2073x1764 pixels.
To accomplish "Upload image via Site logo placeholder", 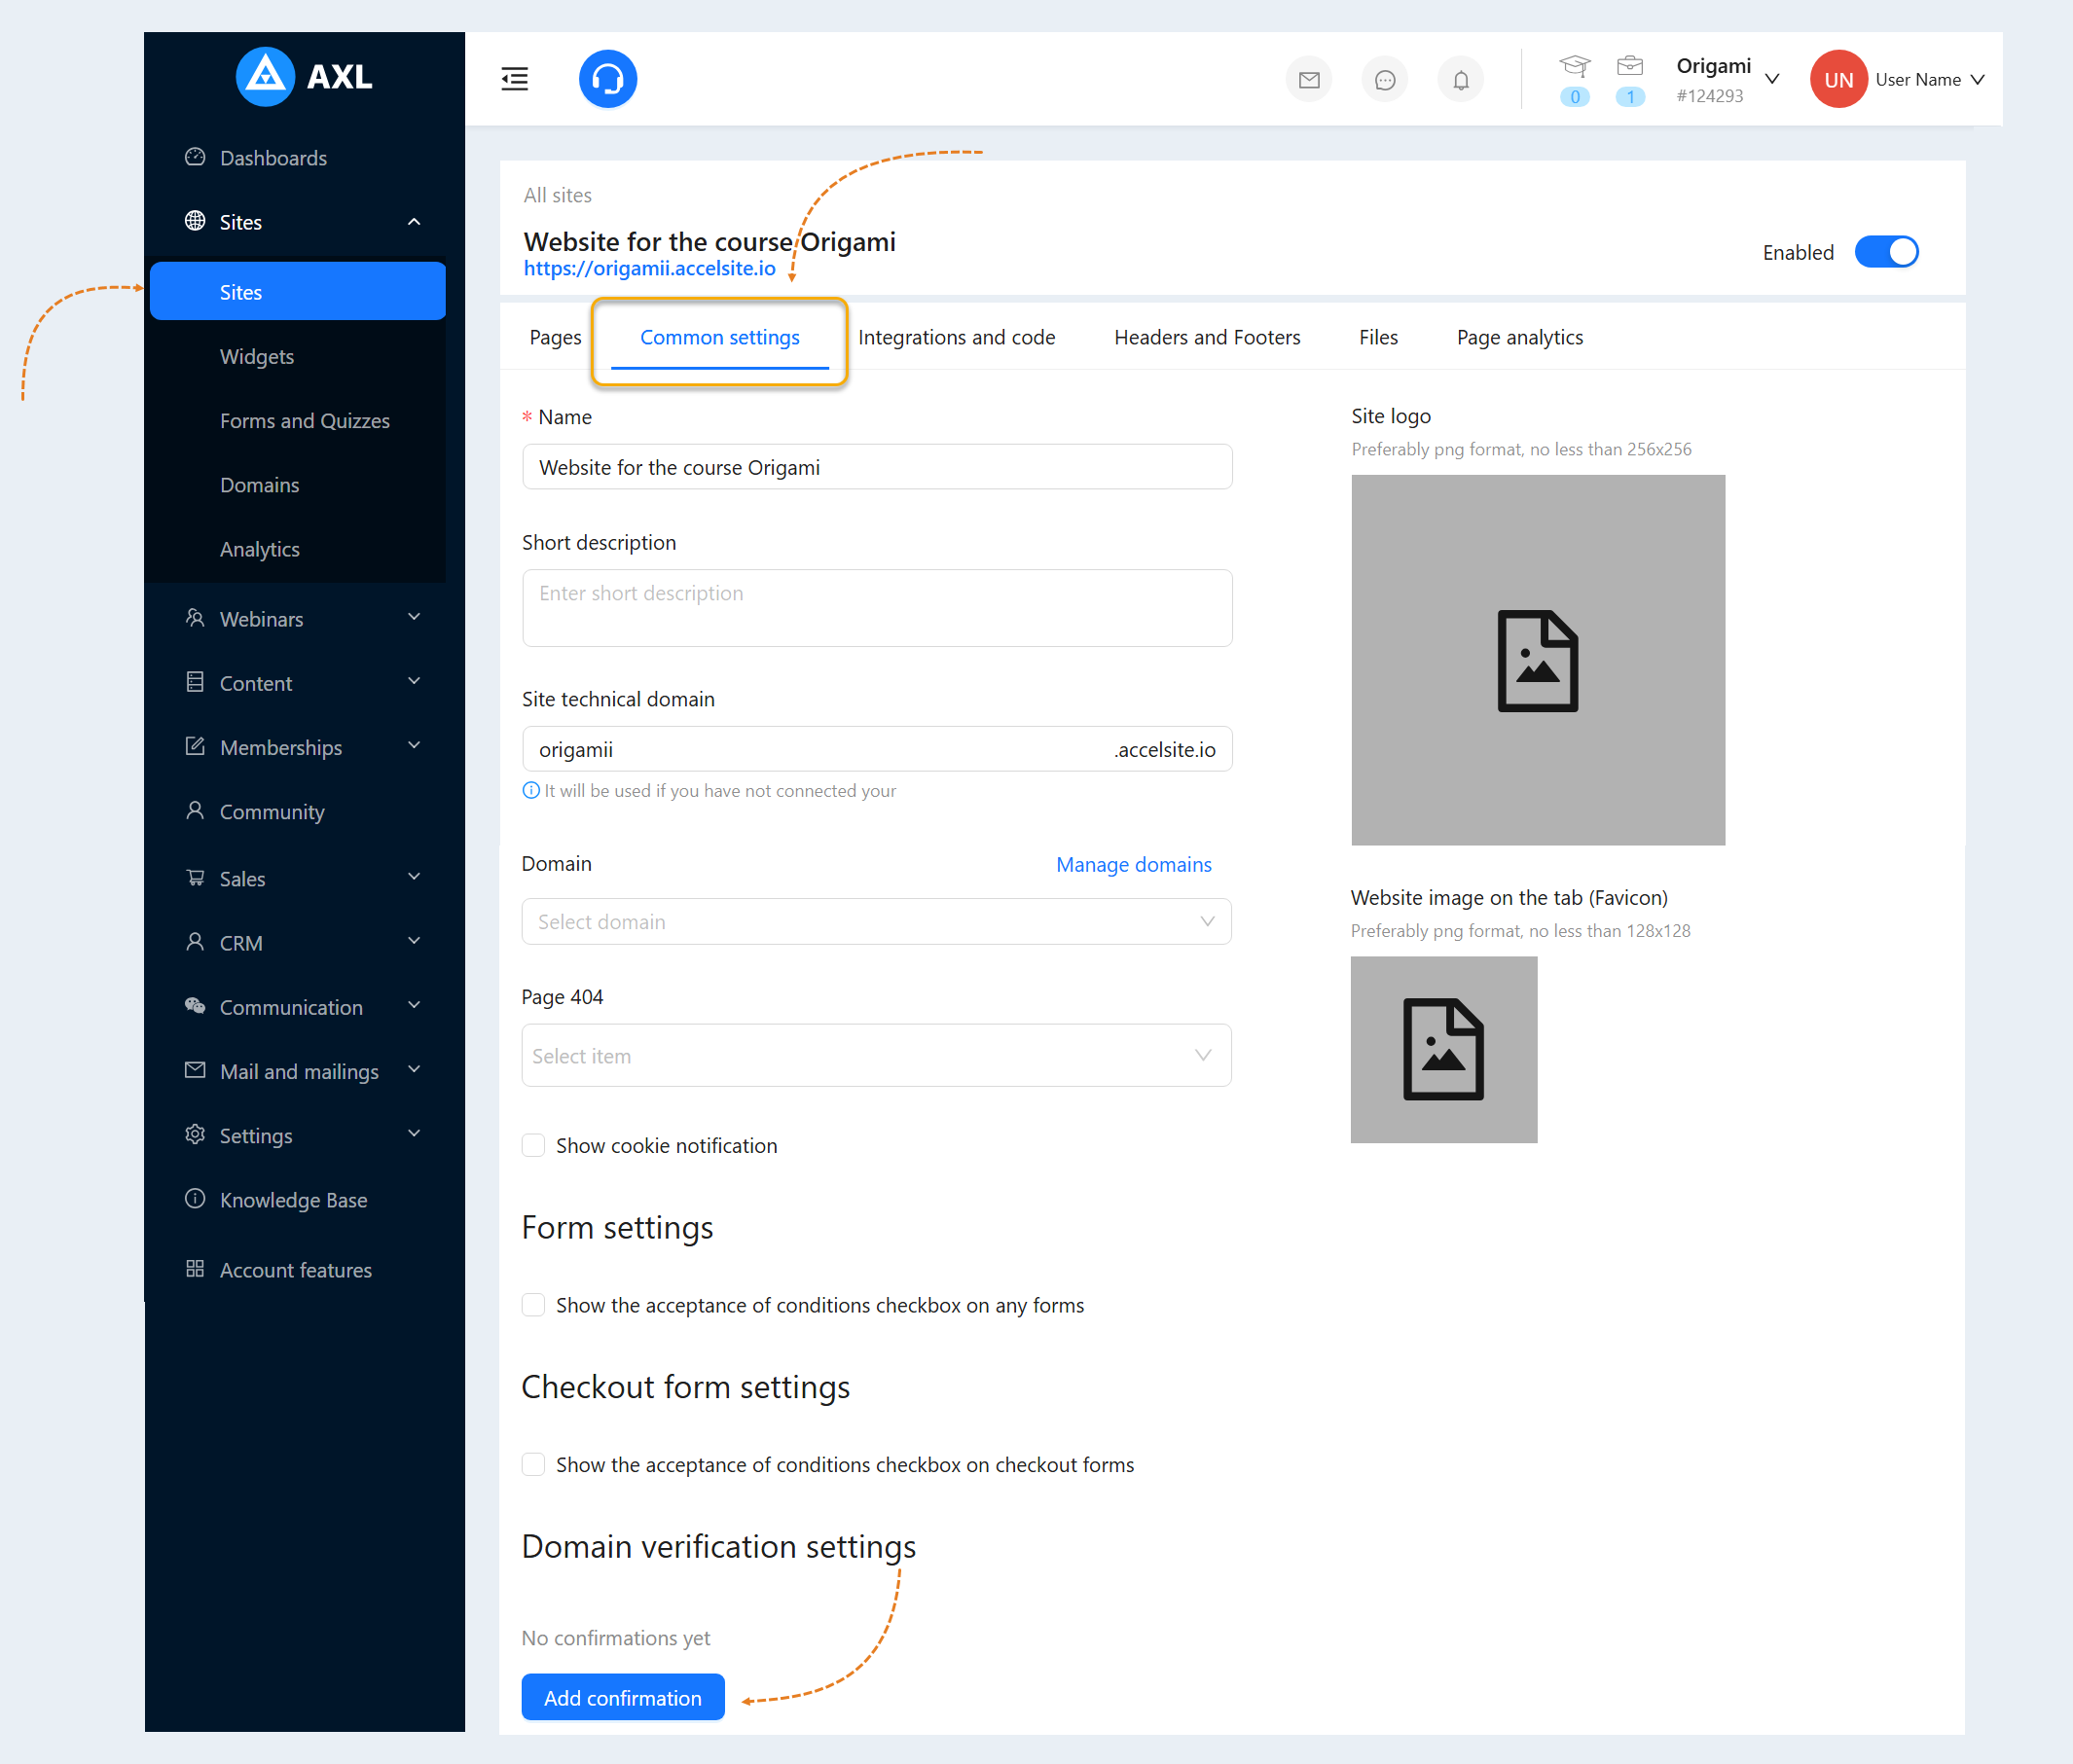I will pyautogui.click(x=1538, y=660).
